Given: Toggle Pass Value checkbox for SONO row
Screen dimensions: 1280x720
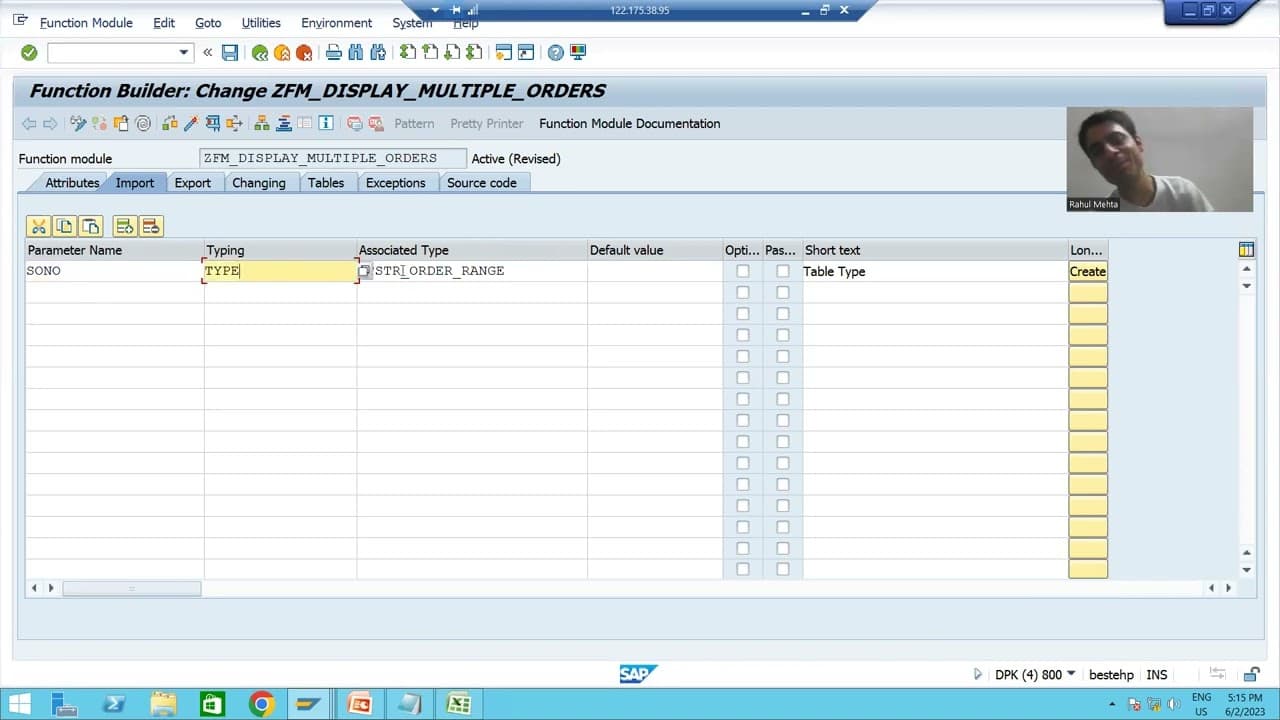Looking at the screenshot, I should (x=782, y=271).
